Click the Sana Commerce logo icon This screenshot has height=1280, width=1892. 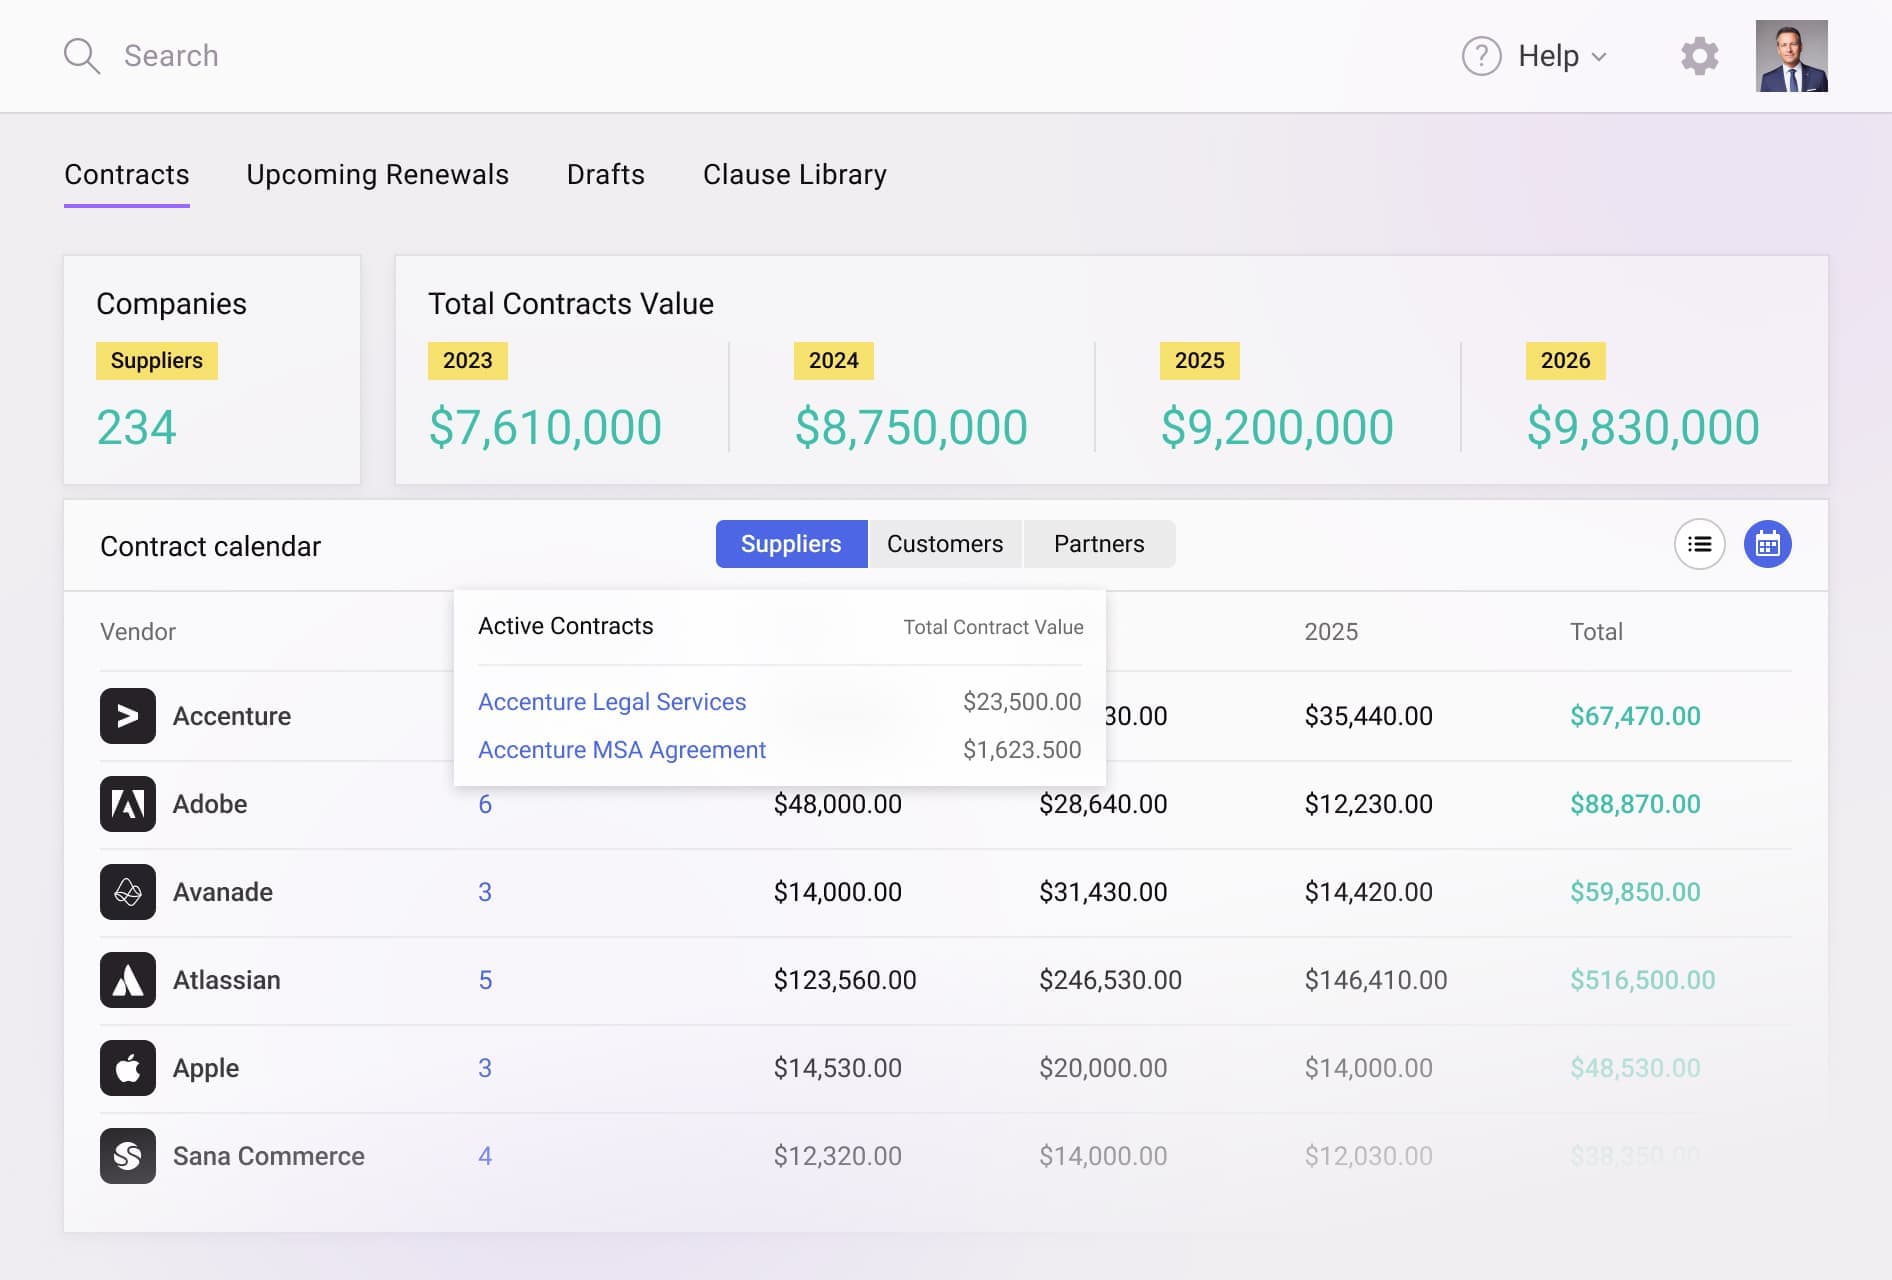(128, 1156)
